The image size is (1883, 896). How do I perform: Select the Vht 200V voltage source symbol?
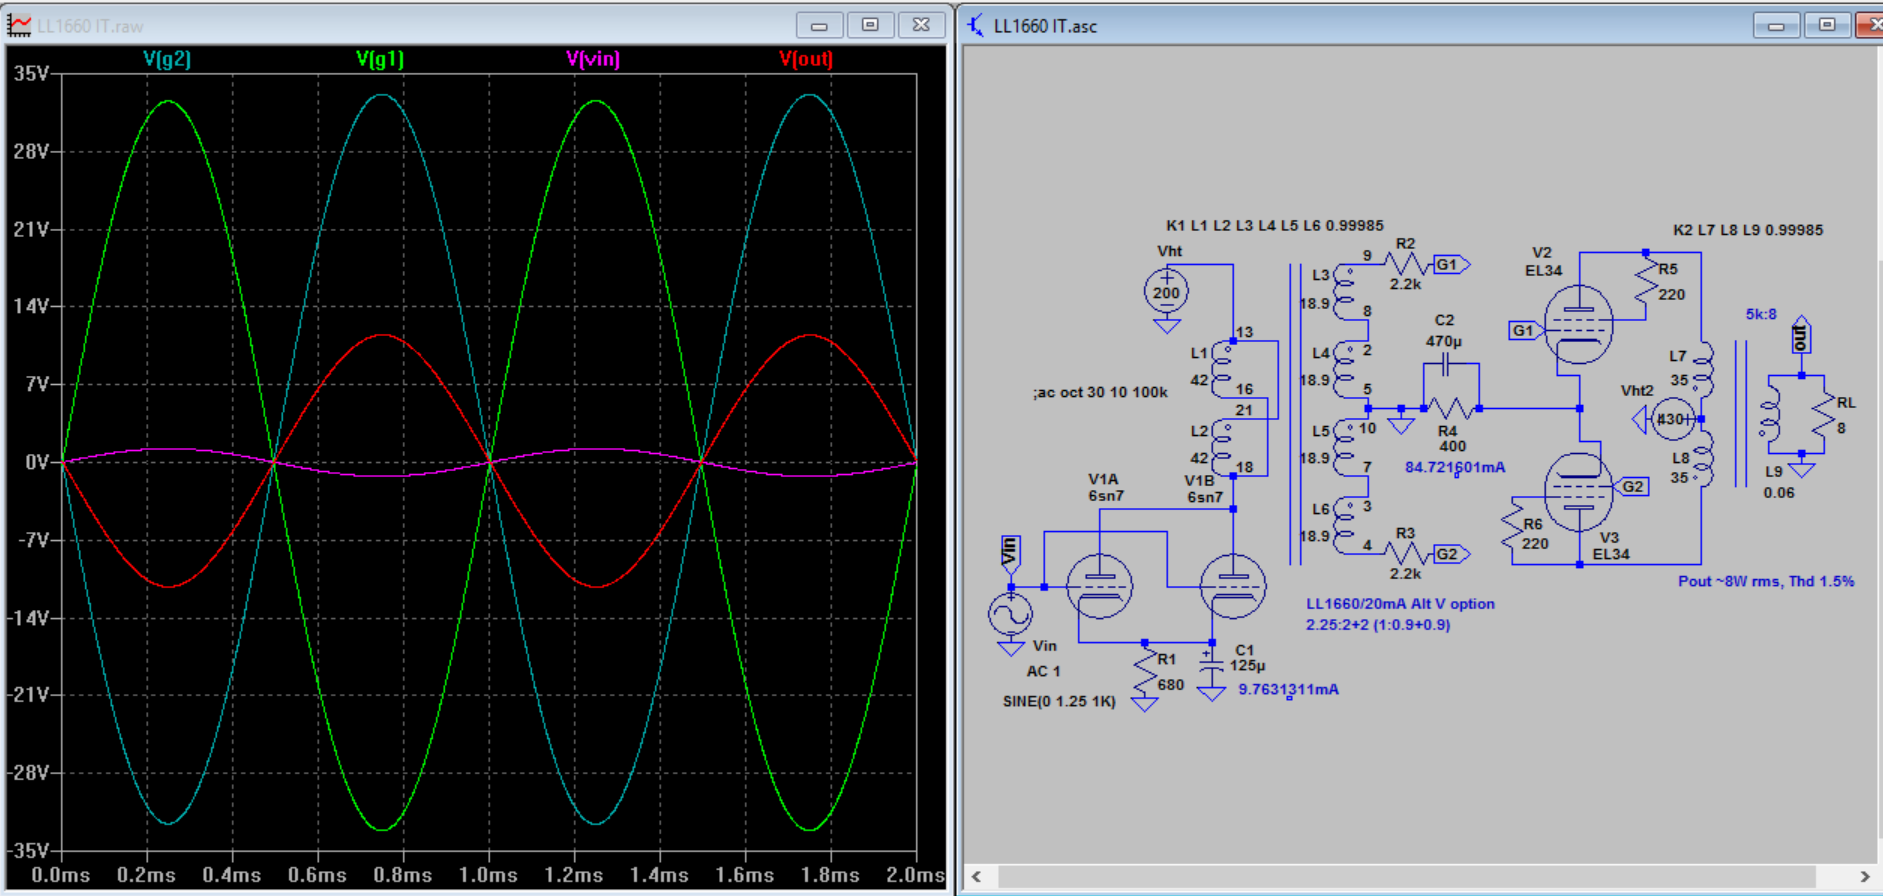click(x=1166, y=292)
